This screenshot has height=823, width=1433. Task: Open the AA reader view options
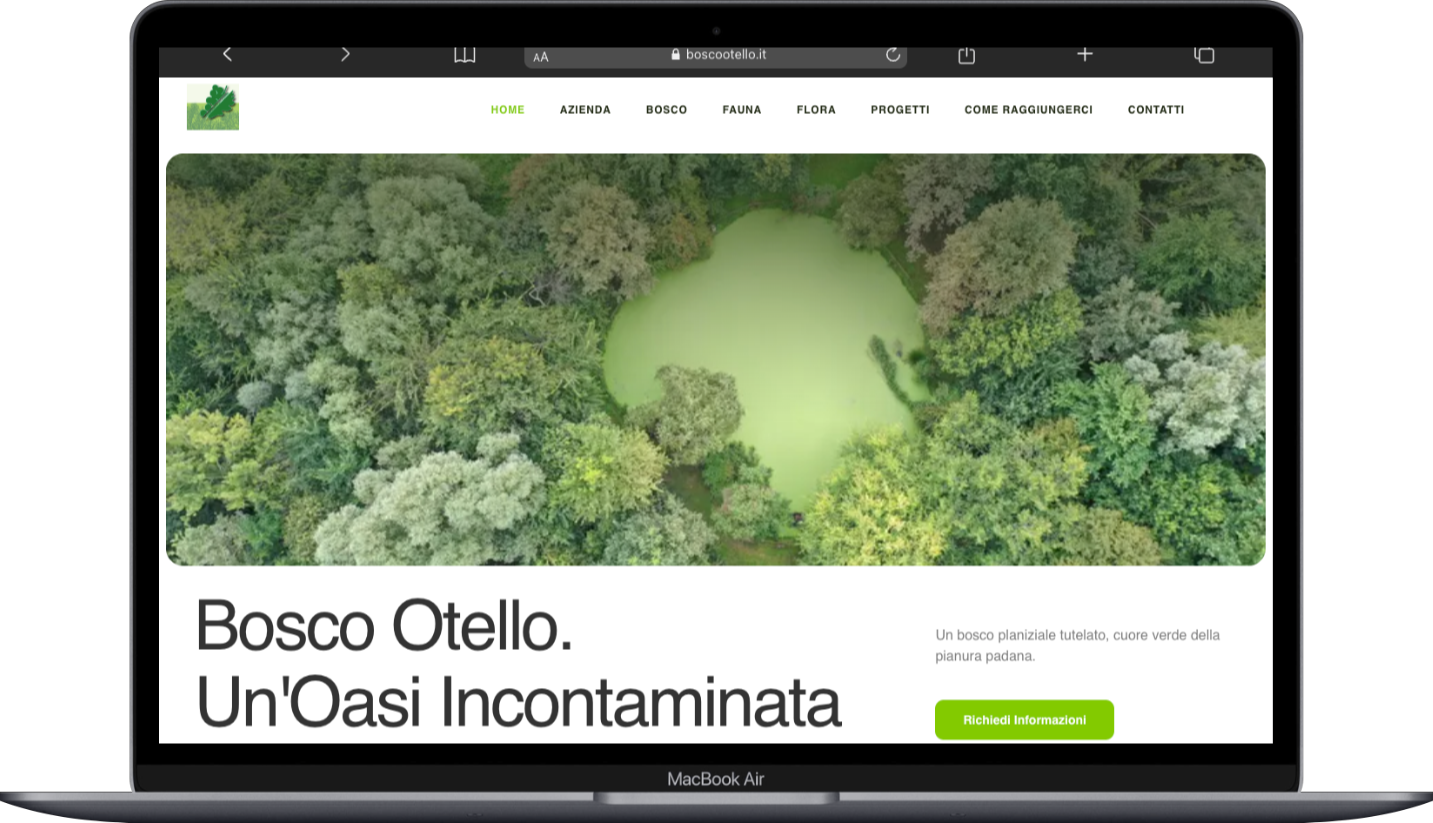(541, 57)
